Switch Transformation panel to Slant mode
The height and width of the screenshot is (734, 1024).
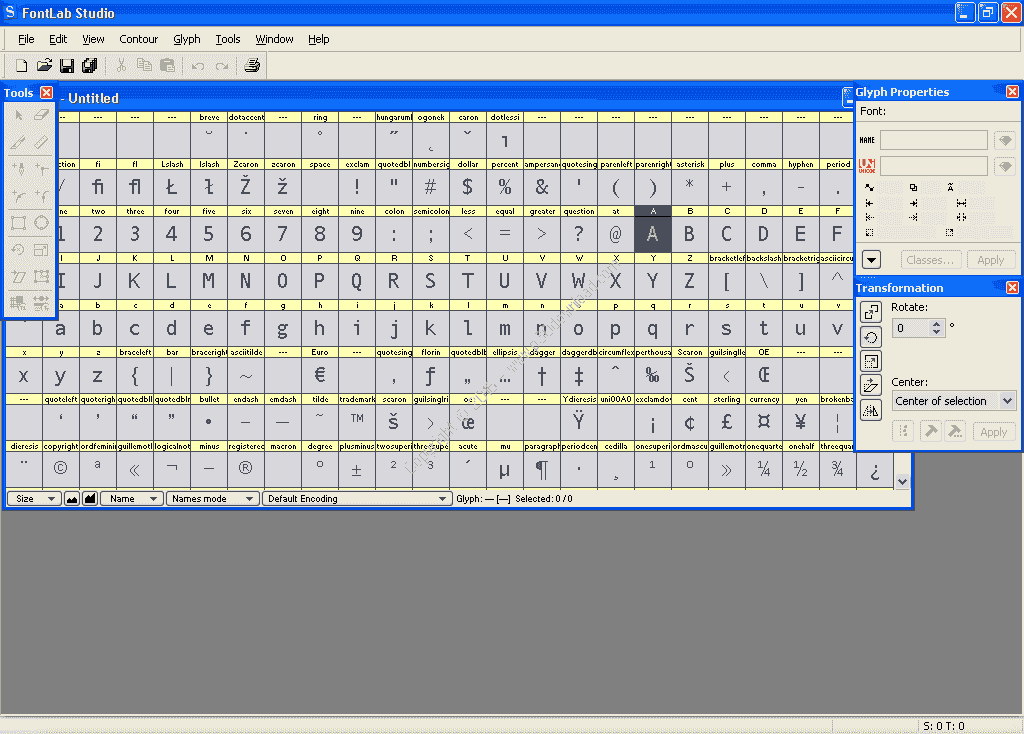(871, 386)
